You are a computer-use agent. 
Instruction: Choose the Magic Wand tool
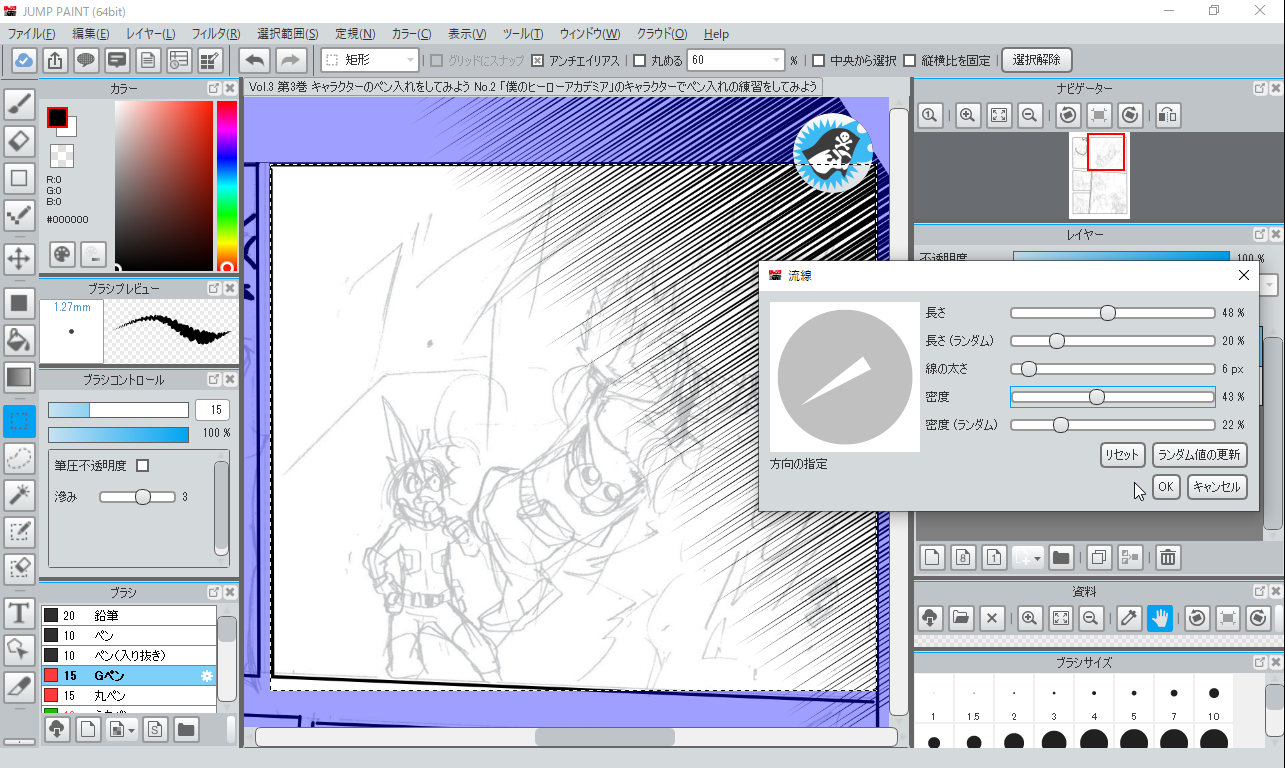pyautogui.click(x=19, y=495)
